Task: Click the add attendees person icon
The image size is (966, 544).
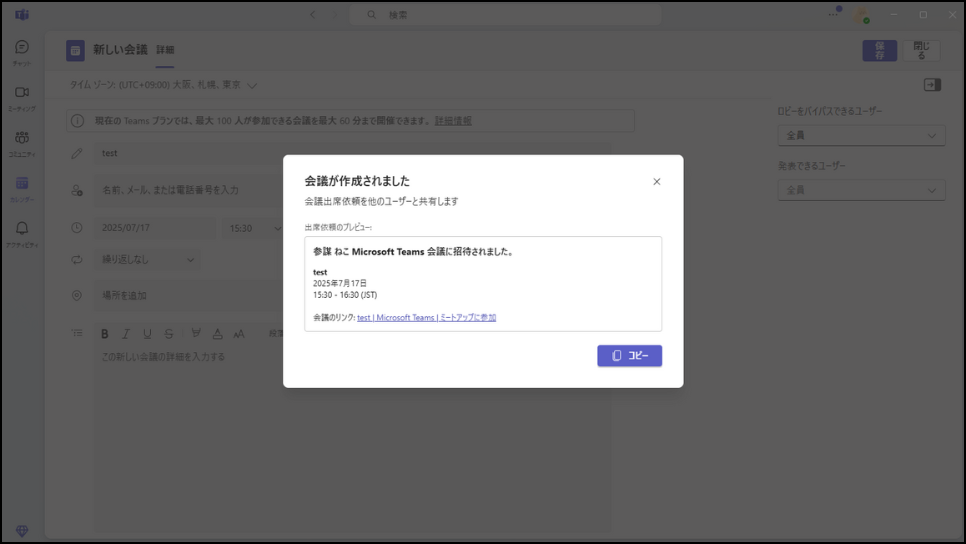Action: coord(76,190)
